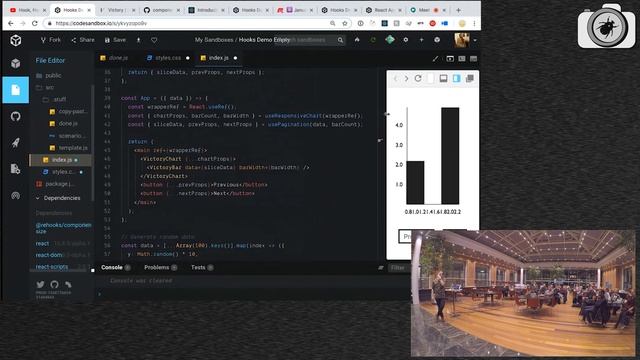The height and width of the screenshot is (360, 640).
Task: Click the @rehooks/component-size dependency
Action: pyautogui.click(x=63, y=228)
